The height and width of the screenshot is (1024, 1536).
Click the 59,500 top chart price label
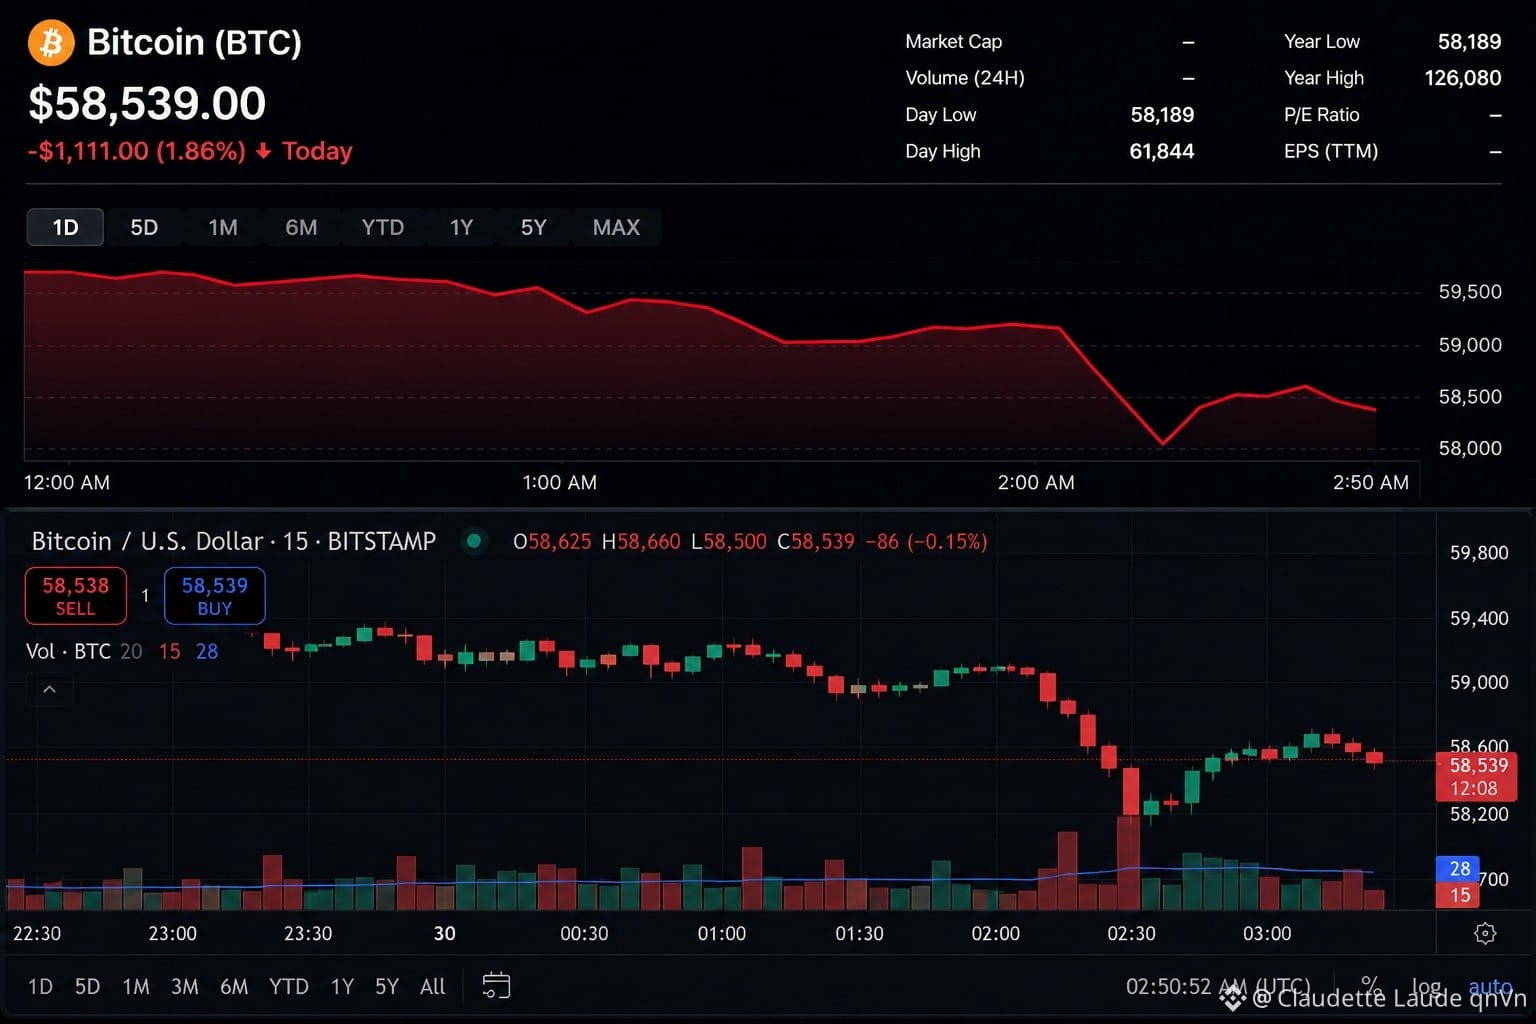pos(1470,292)
